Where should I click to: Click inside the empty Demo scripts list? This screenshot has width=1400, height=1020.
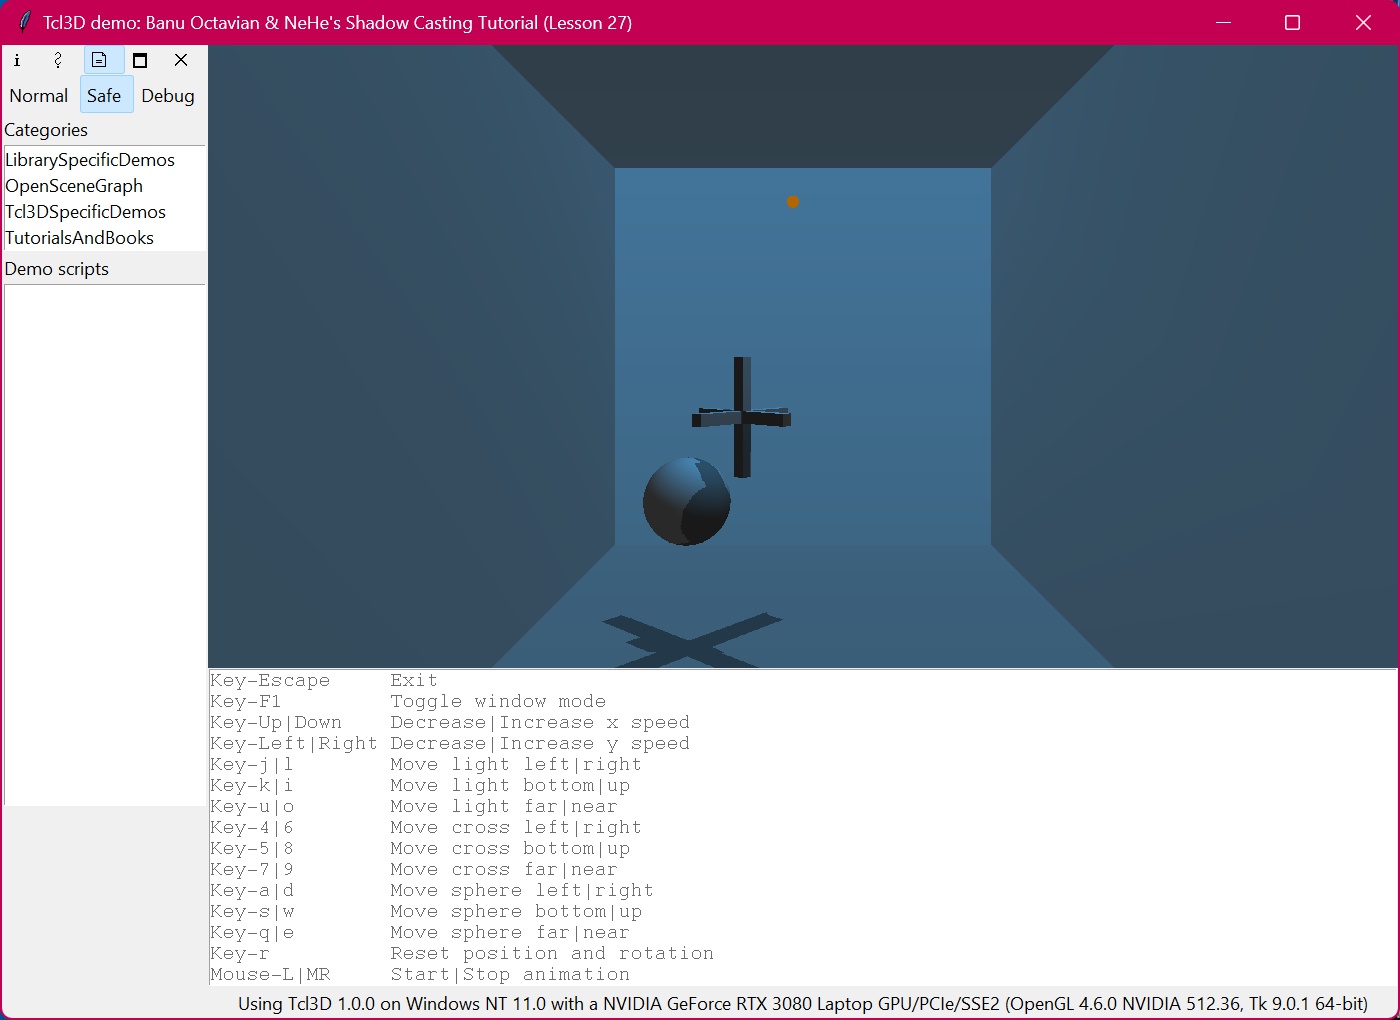pyautogui.click(x=105, y=545)
